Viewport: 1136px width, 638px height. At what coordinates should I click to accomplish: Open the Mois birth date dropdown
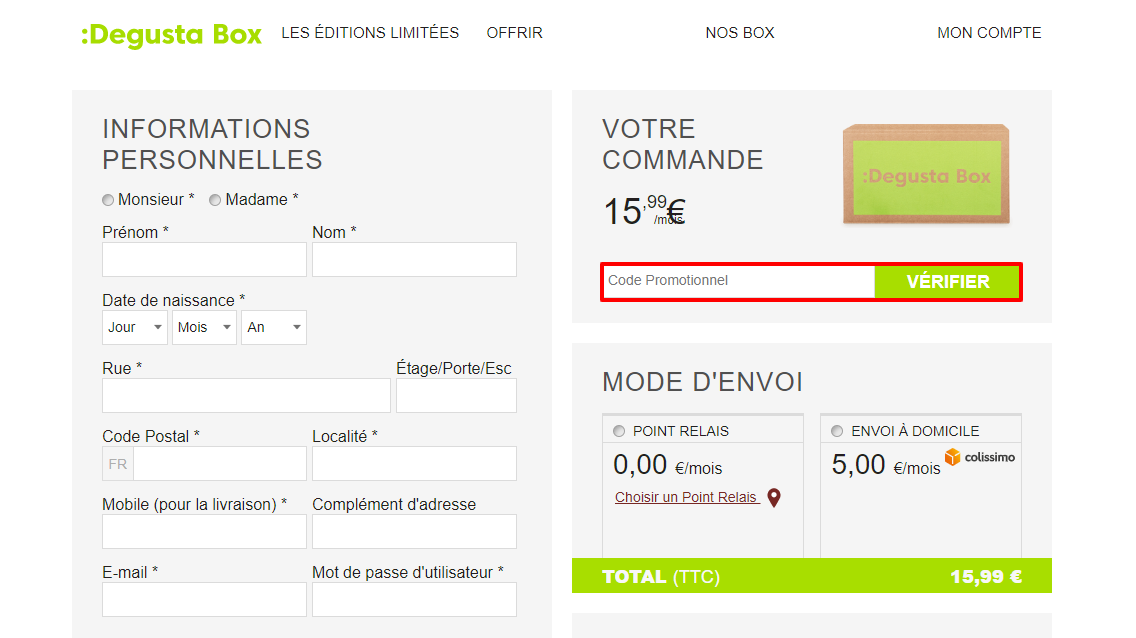click(x=204, y=327)
